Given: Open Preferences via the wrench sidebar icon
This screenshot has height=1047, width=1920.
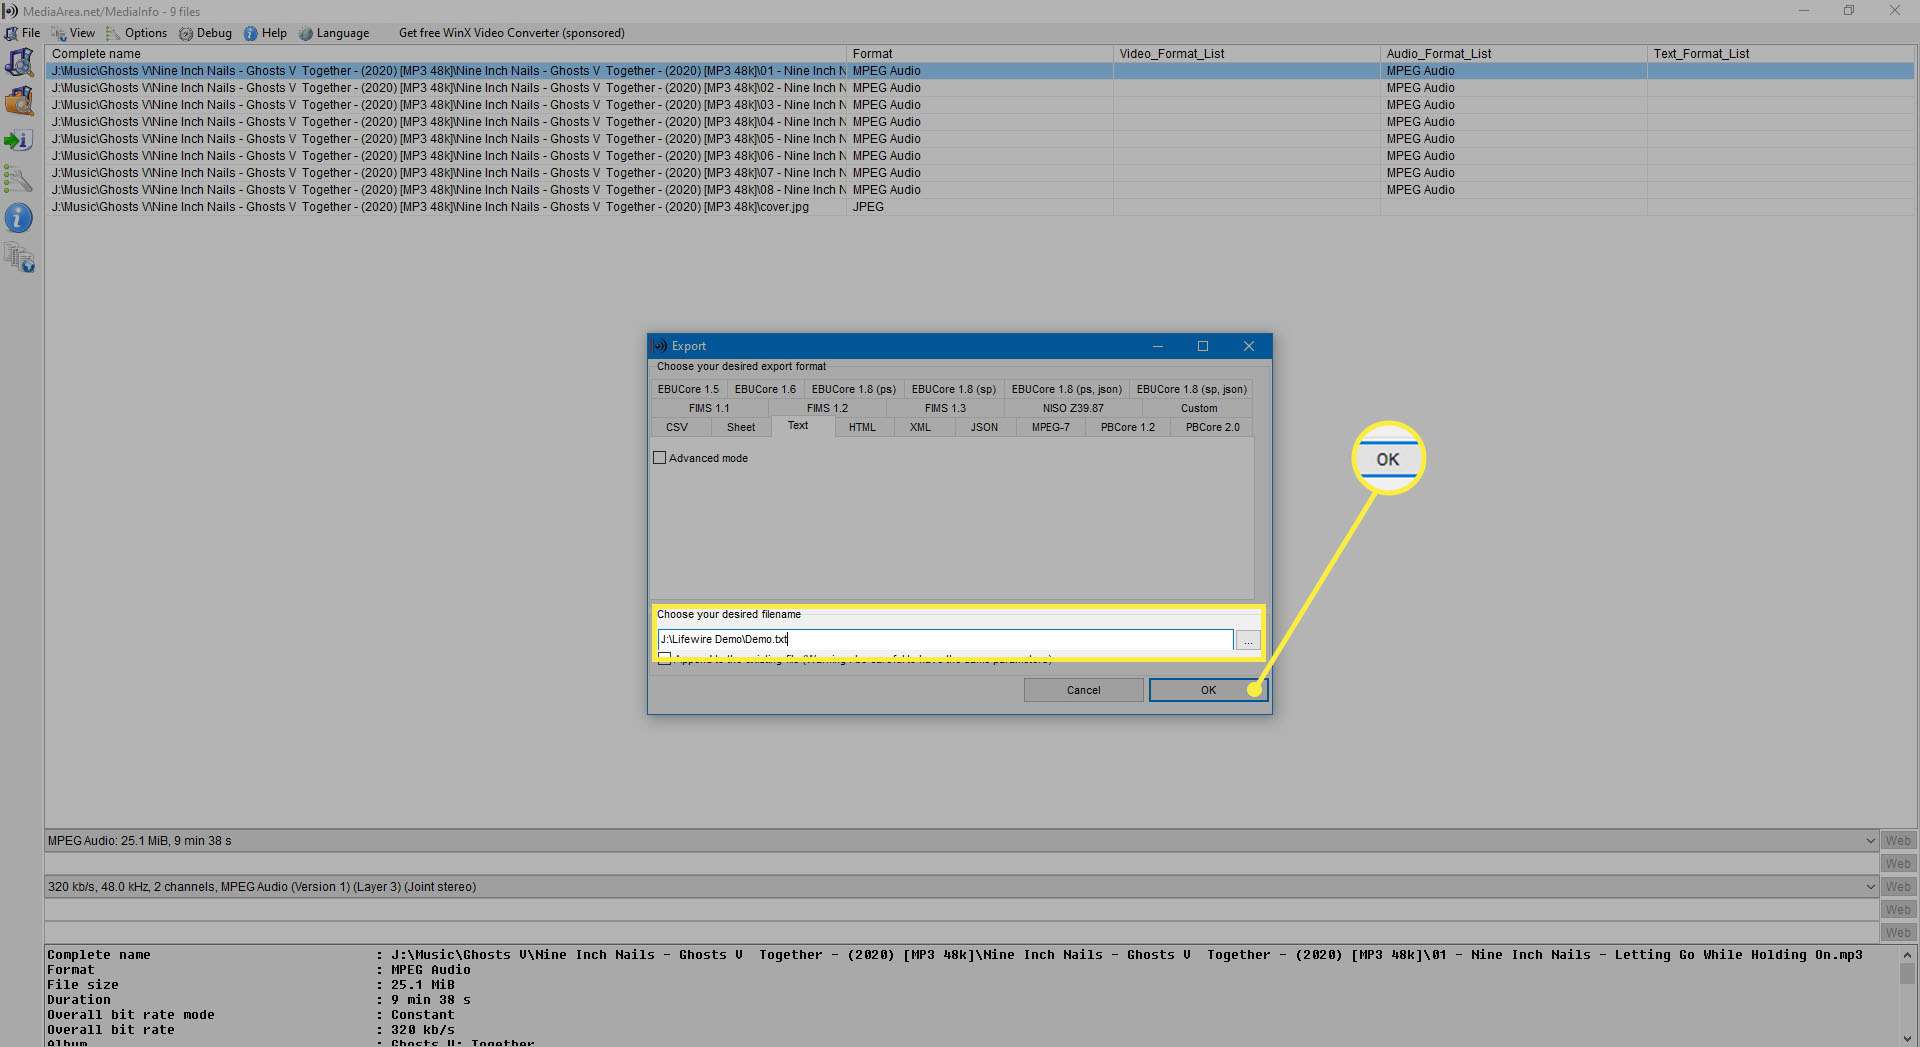Looking at the screenshot, I should click(19, 179).
